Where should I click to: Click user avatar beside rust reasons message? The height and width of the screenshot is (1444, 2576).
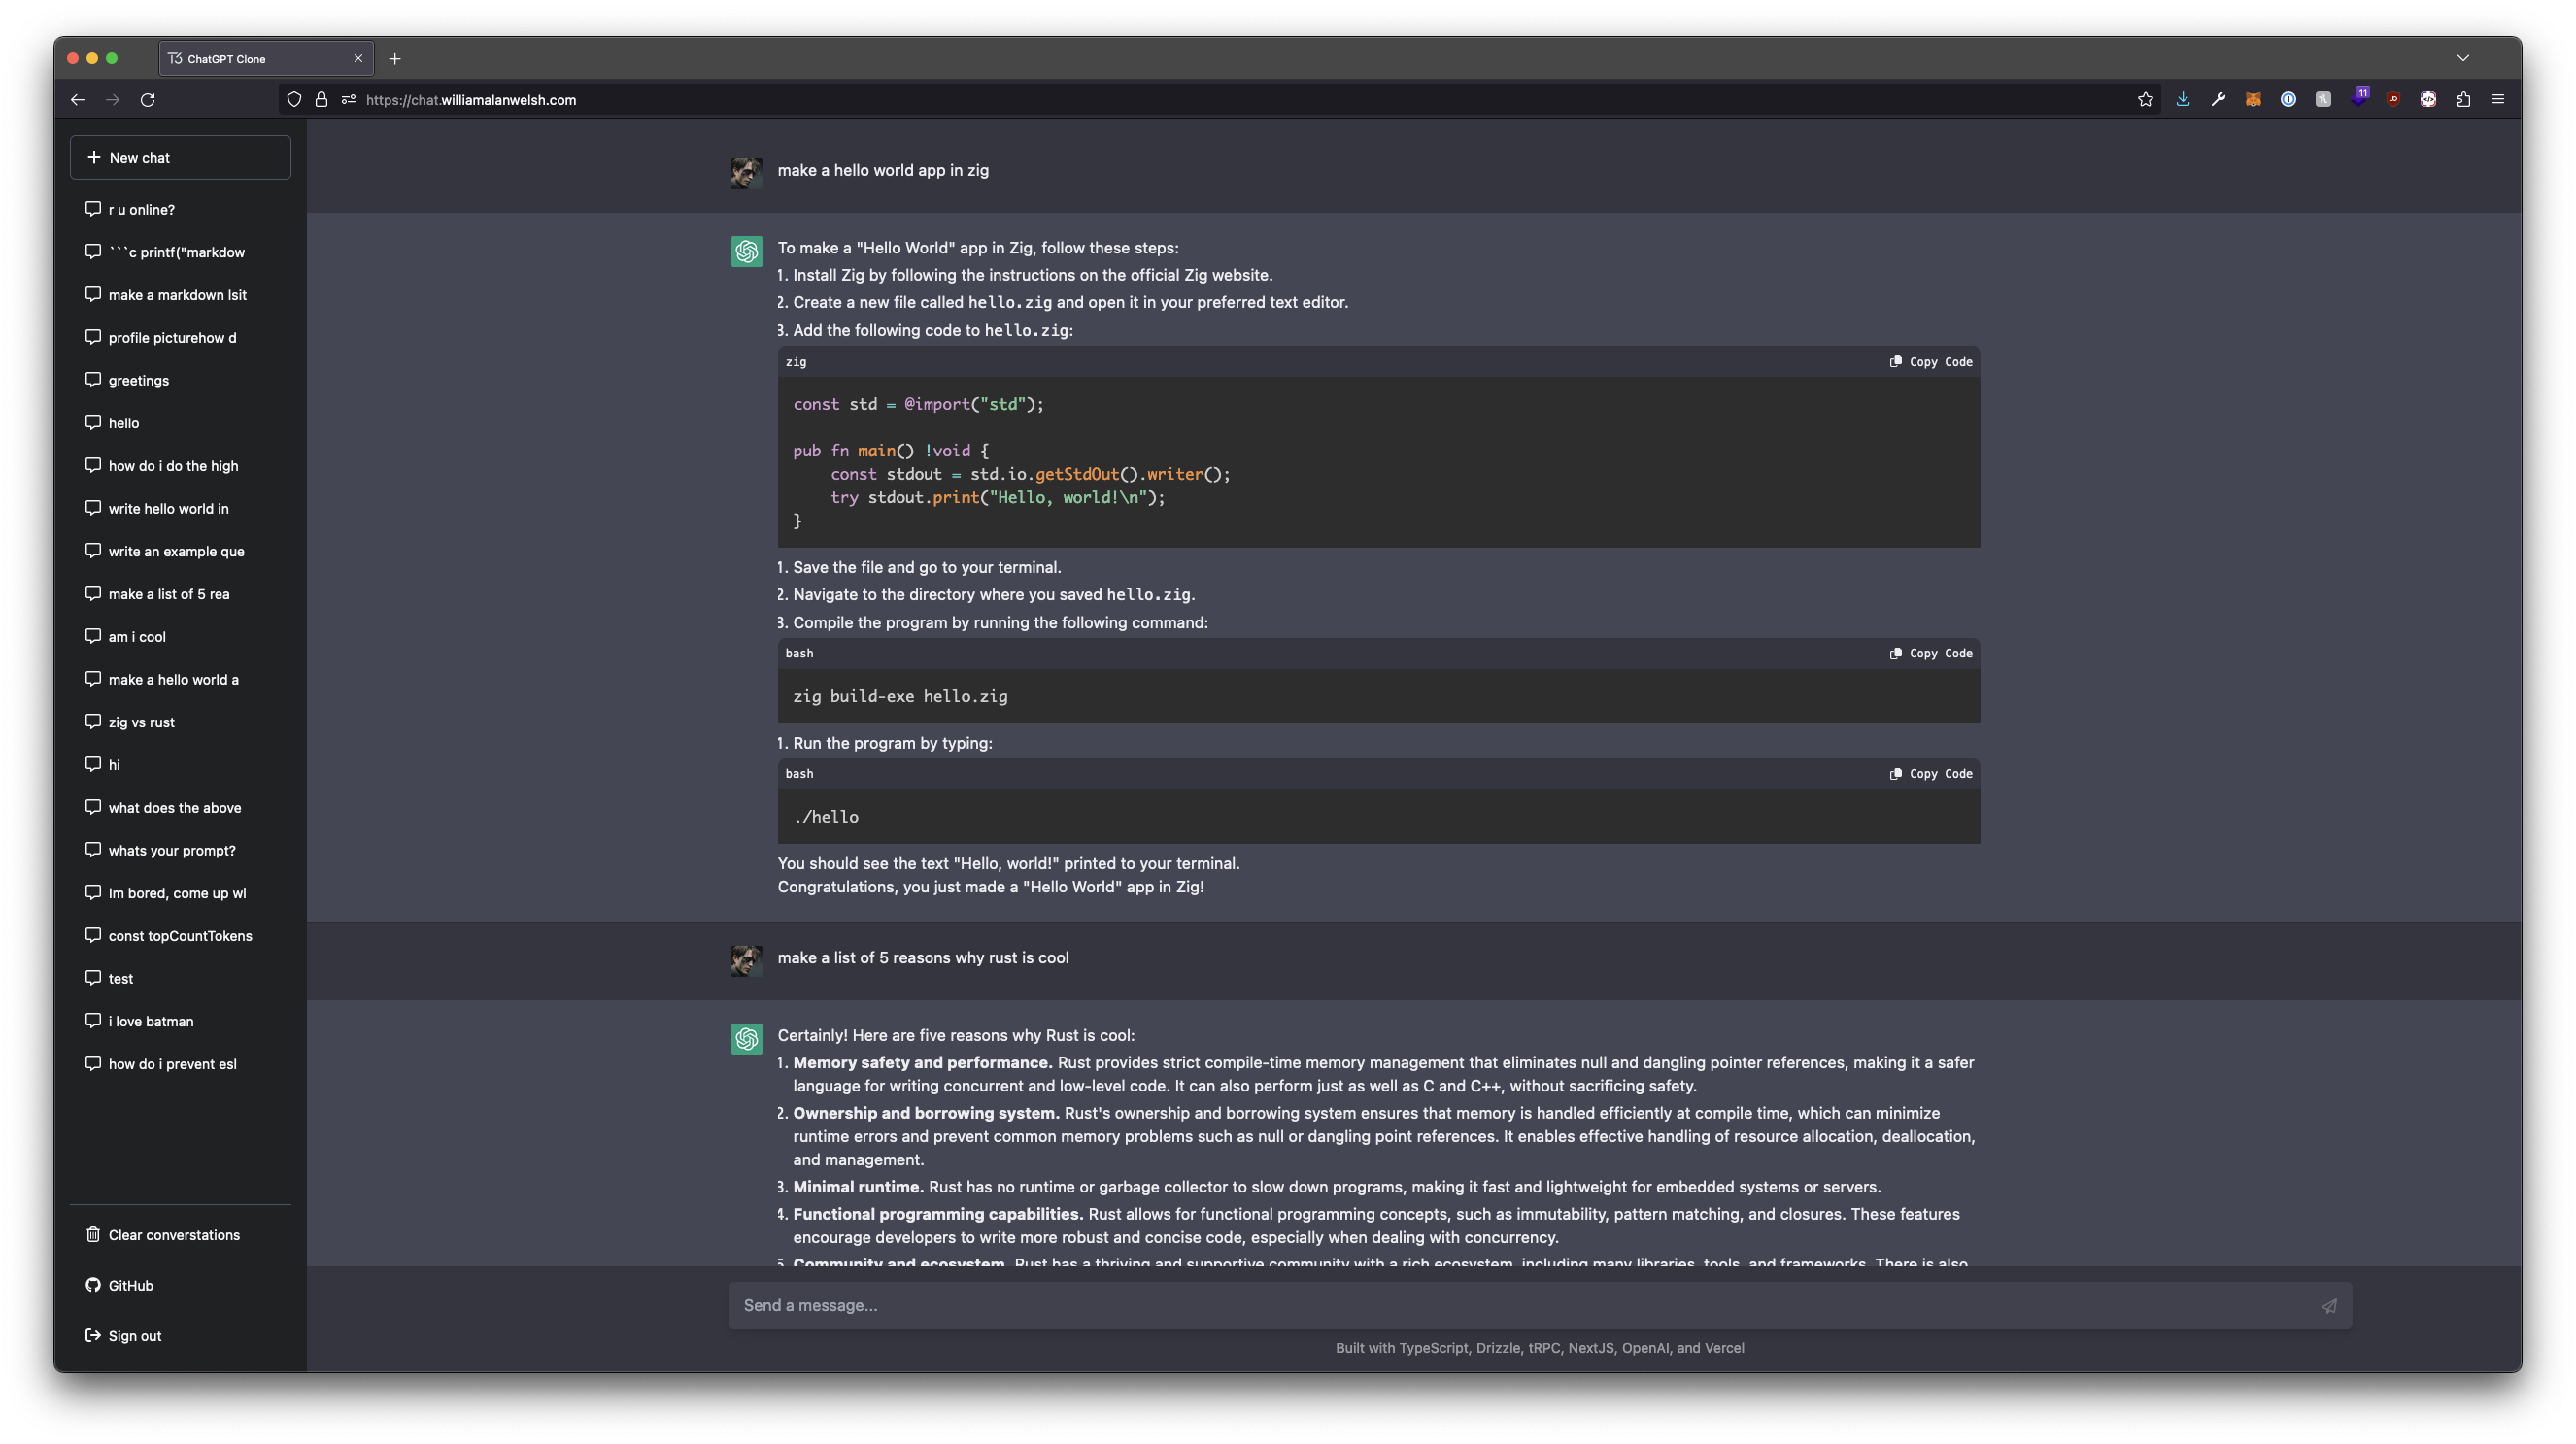746,961
